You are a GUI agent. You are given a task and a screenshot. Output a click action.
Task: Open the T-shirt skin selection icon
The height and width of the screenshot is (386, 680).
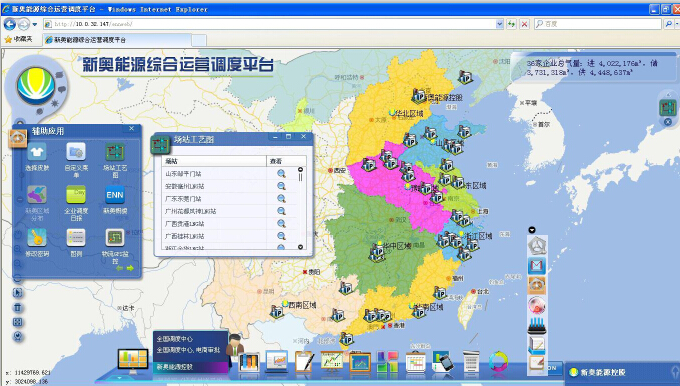tap(37, 152)
